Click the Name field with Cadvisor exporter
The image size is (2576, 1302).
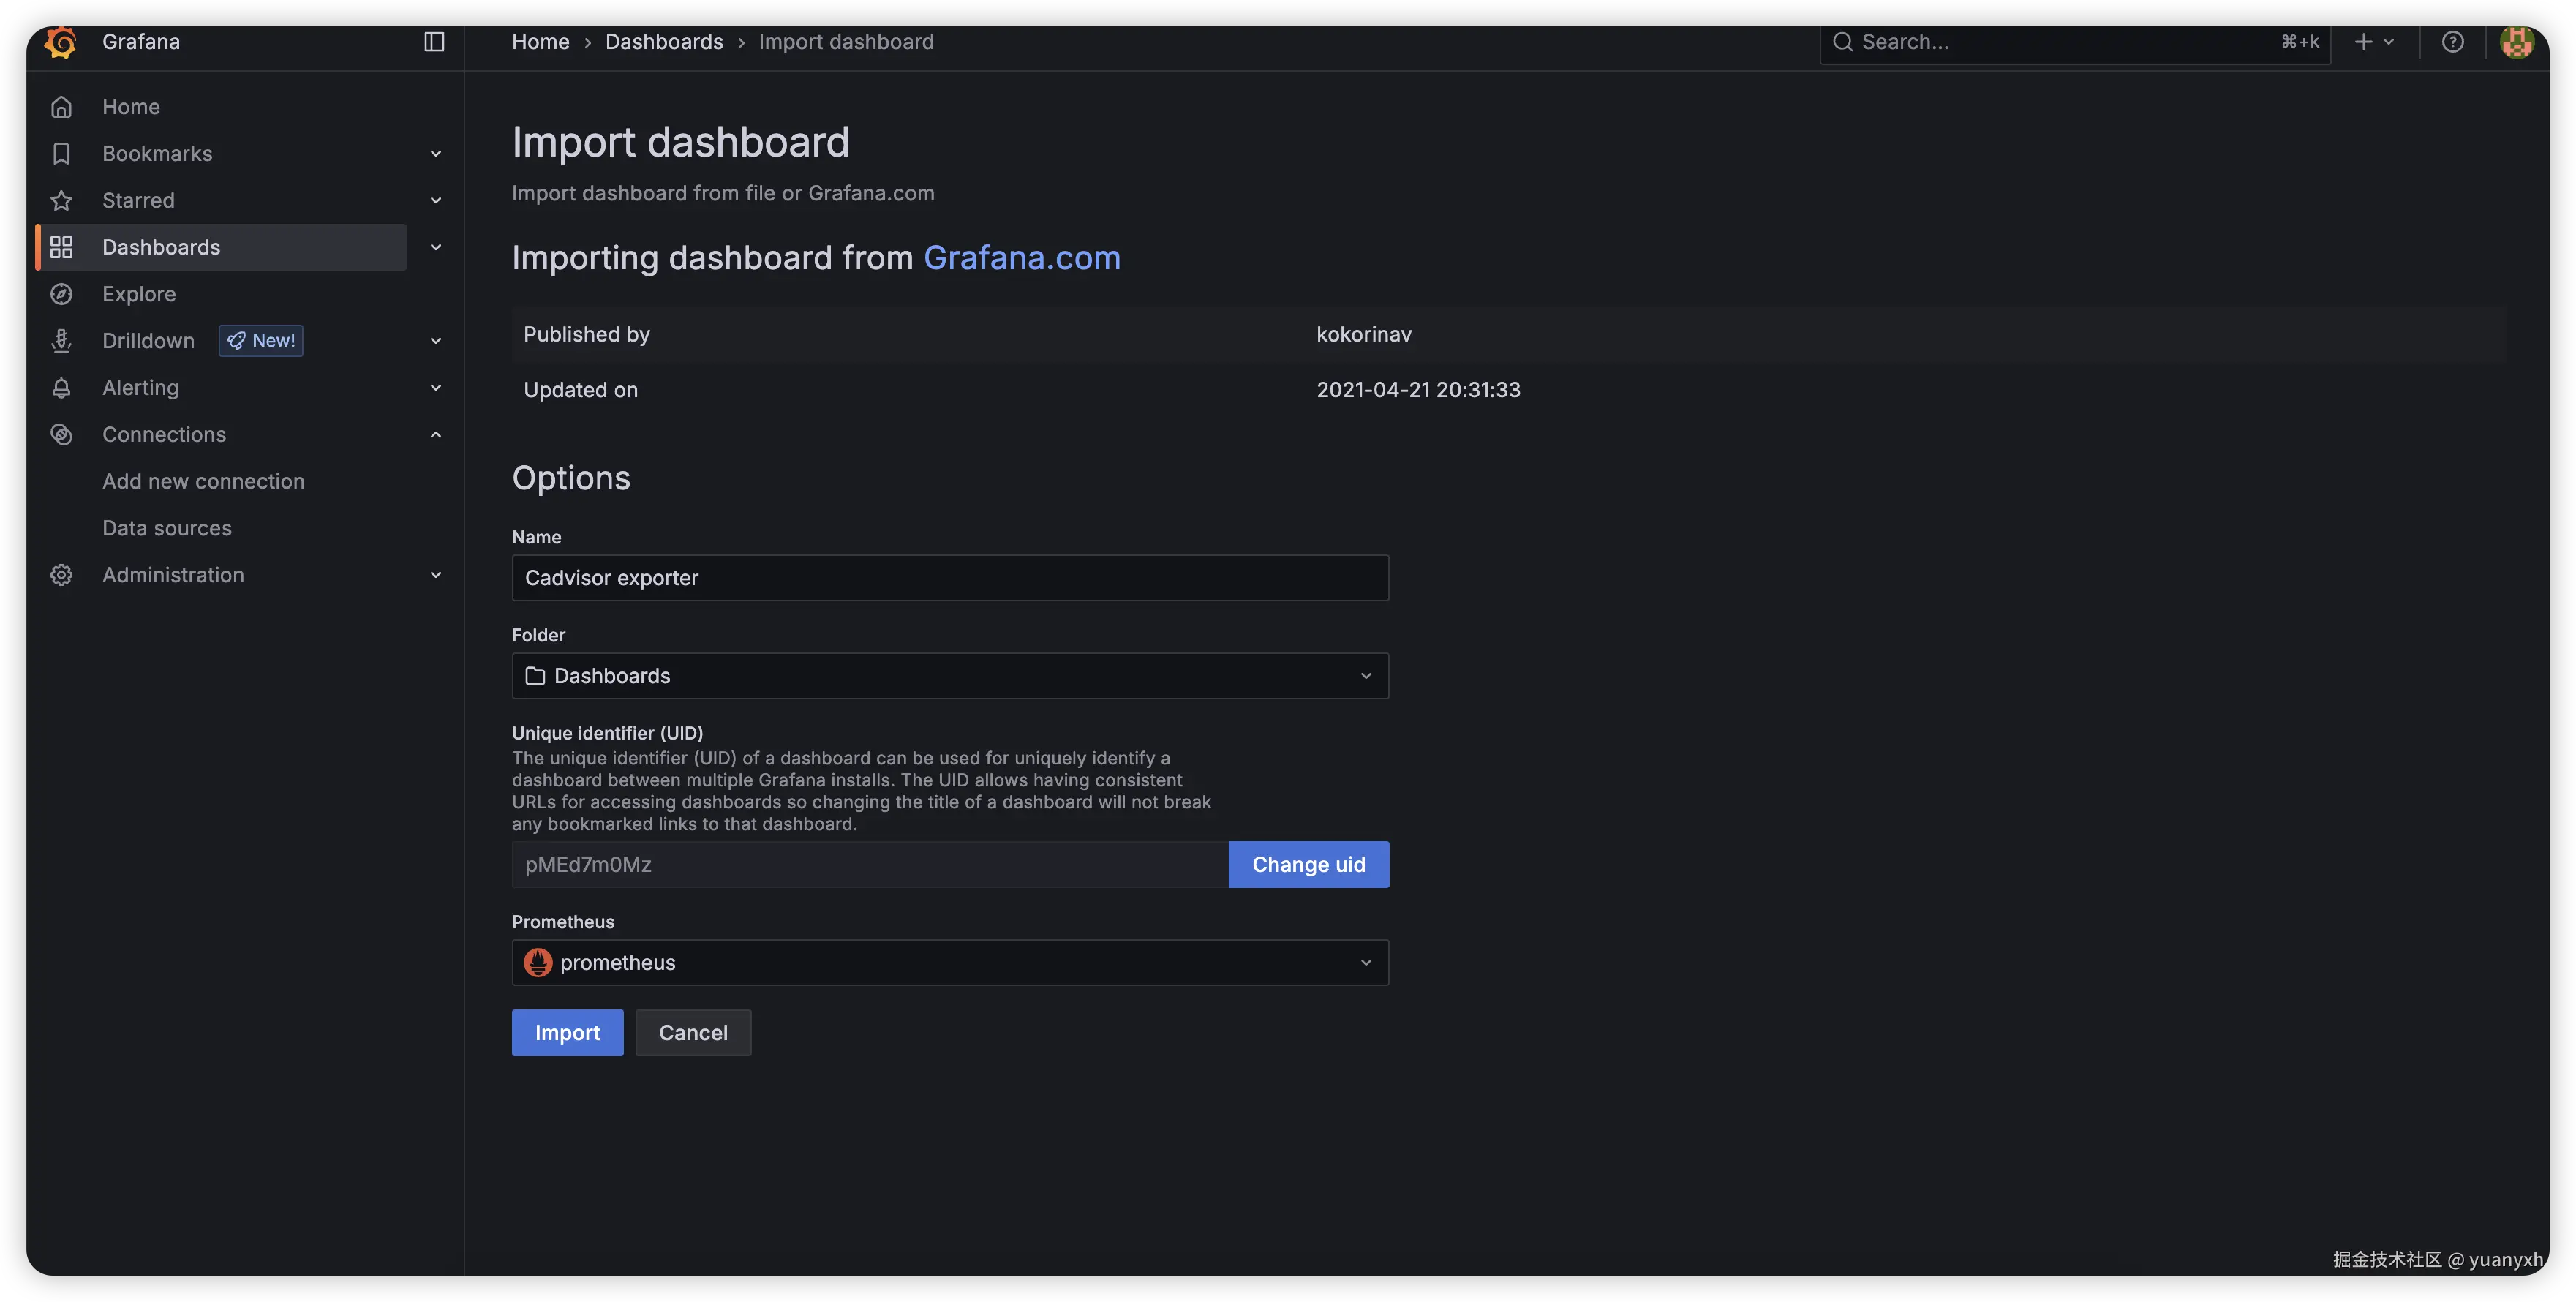click(949, 578)
